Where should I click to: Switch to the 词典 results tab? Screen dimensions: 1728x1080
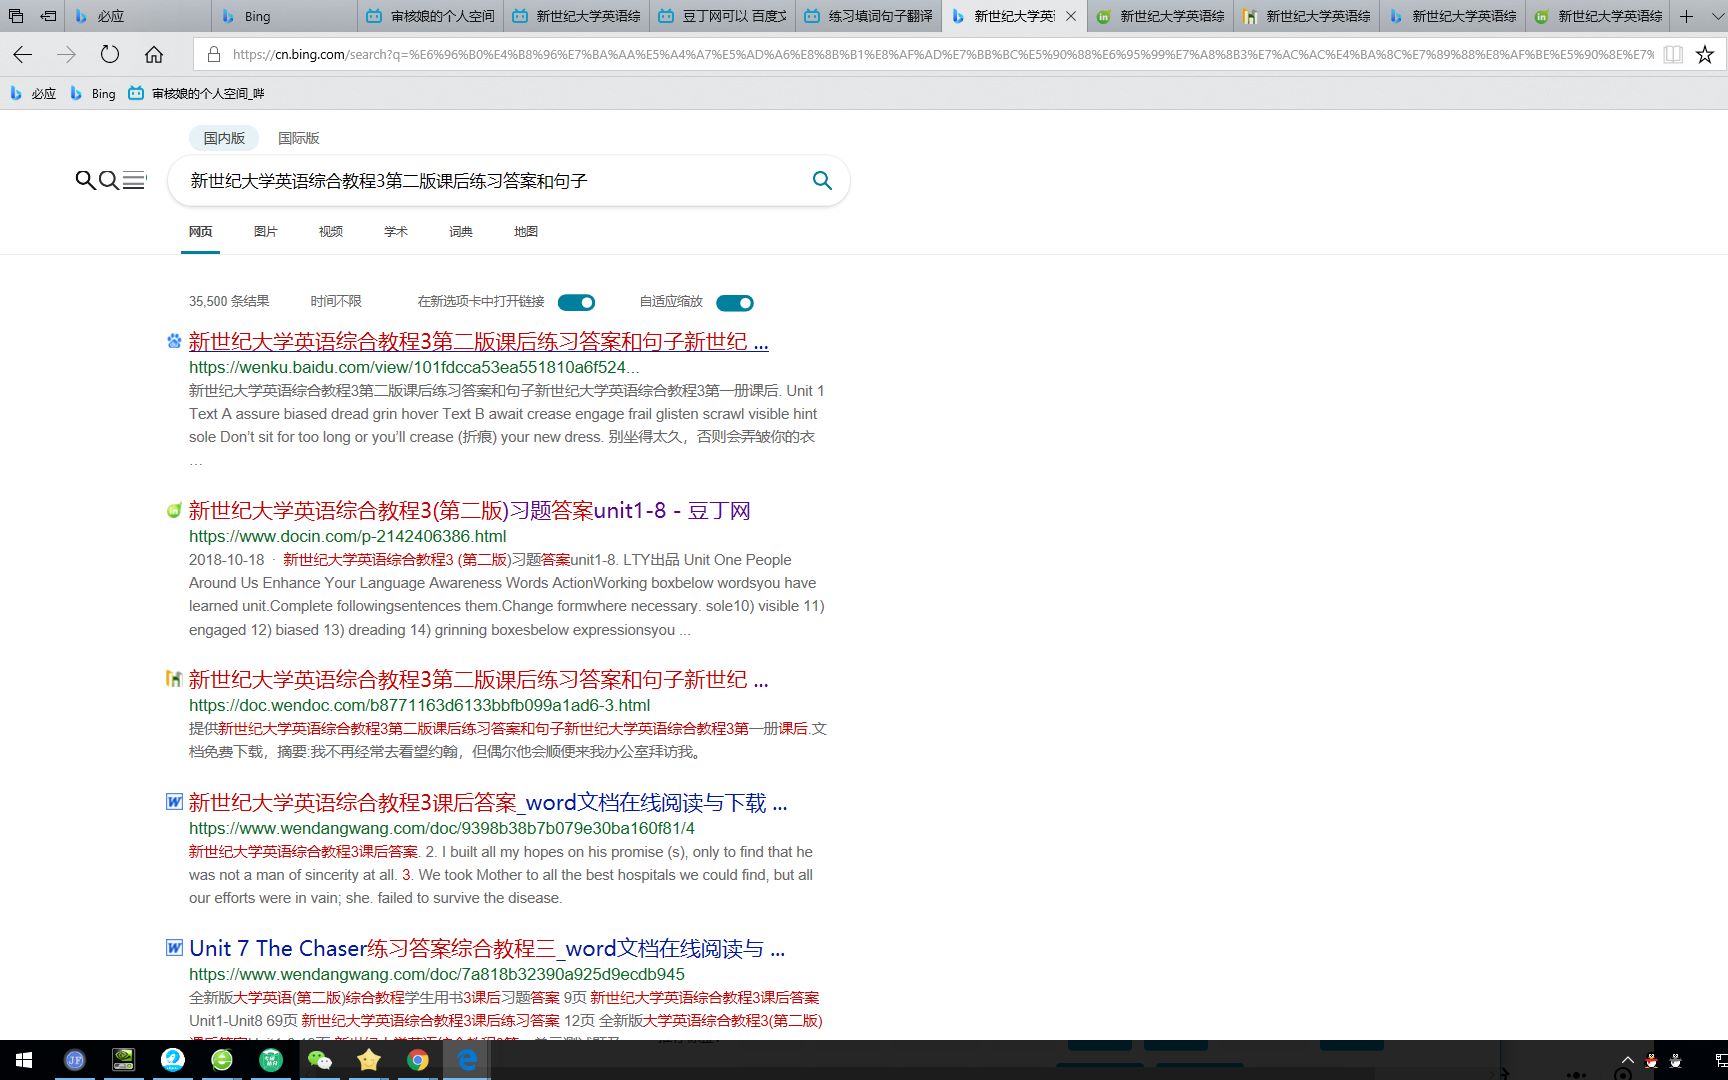(x=460, y=231)
